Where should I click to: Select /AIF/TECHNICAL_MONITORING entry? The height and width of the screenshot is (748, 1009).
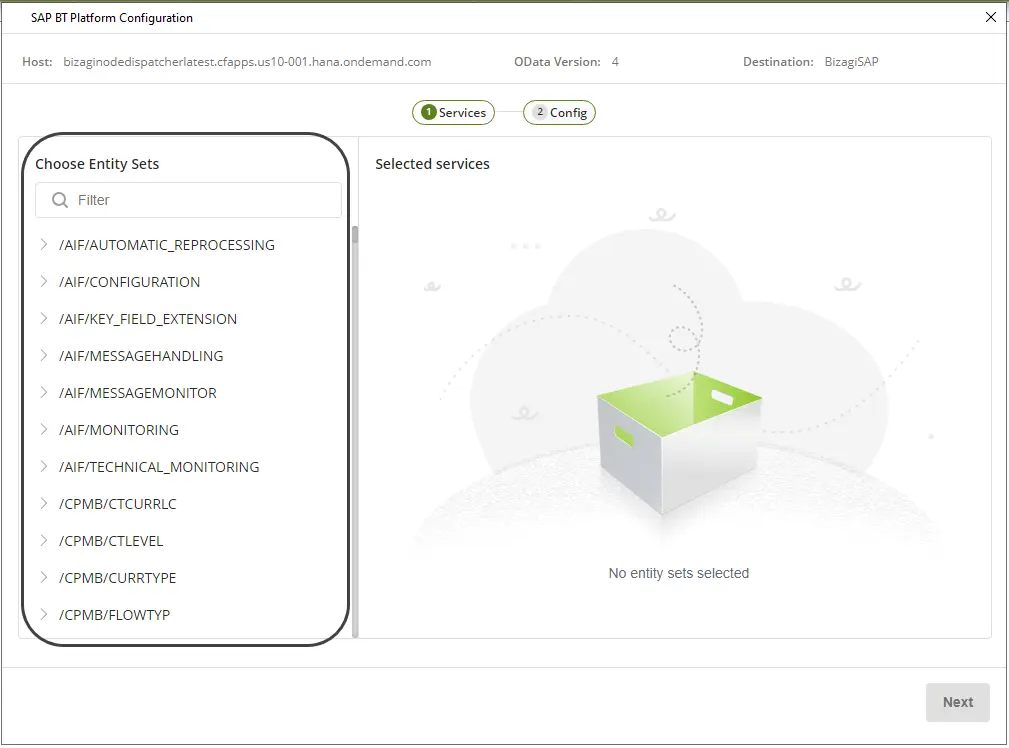tap(159, 467)
